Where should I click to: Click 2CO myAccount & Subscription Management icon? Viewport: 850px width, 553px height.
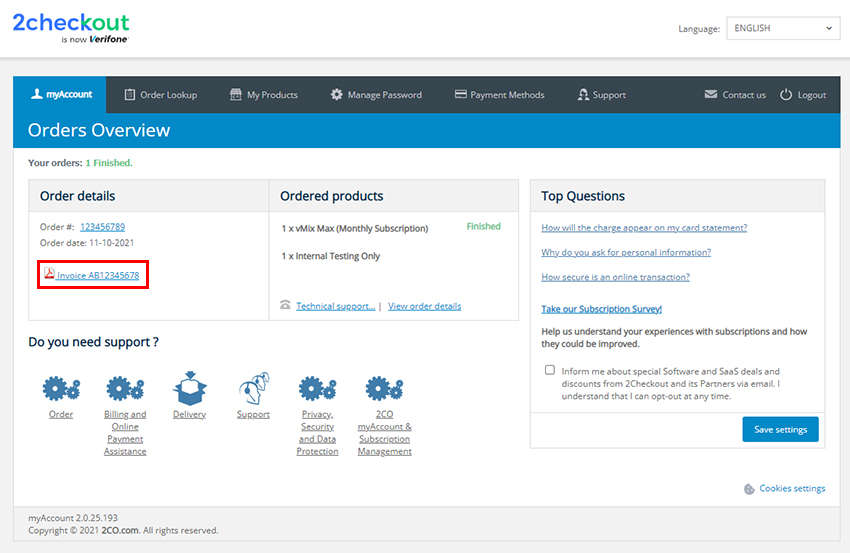pyautogui.click(x=384, y=387)
